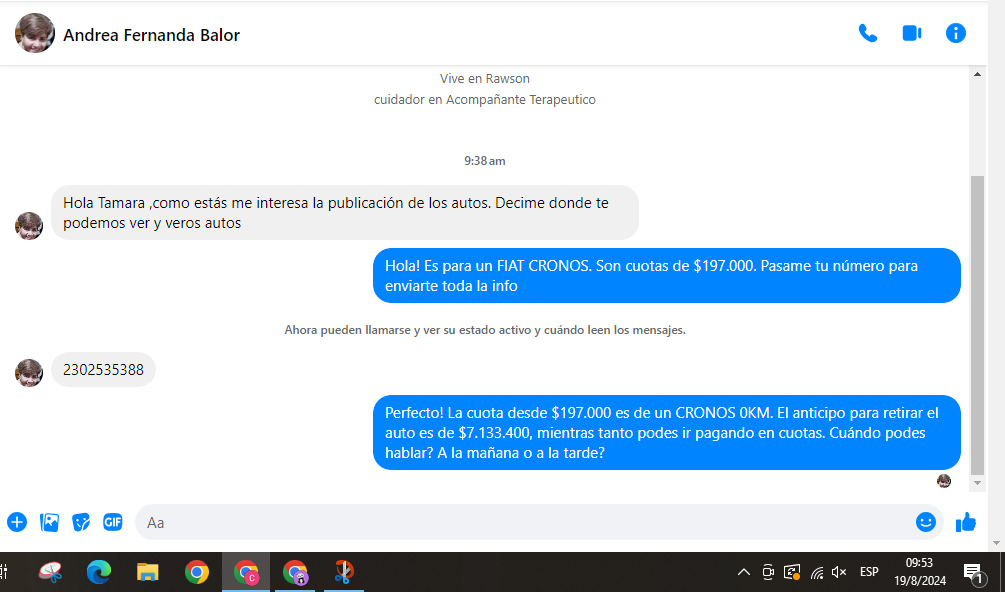Open the ESP keyboard language selector

pyautogui.click(x=869, y=572)
